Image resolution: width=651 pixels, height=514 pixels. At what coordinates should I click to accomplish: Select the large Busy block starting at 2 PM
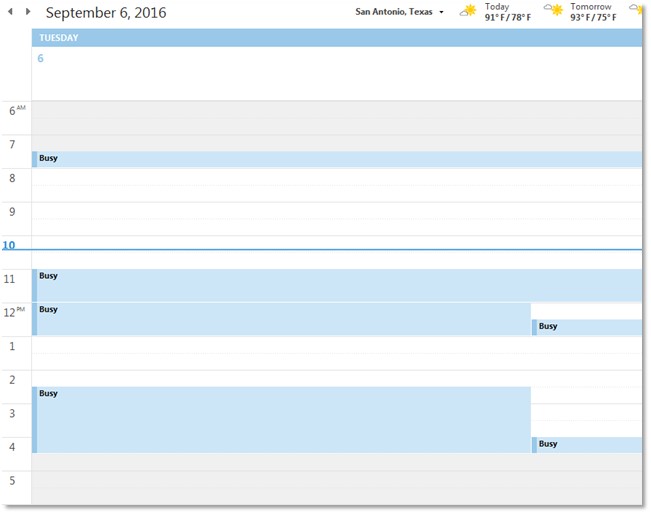[282, 420]
